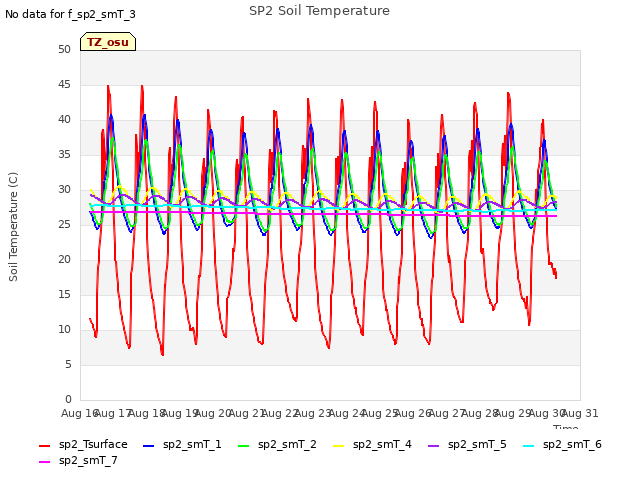The height and width of the screenshot is (480, 640).
Task: Click the 35 y-axis tick label
Action: [x=64, y=154]
